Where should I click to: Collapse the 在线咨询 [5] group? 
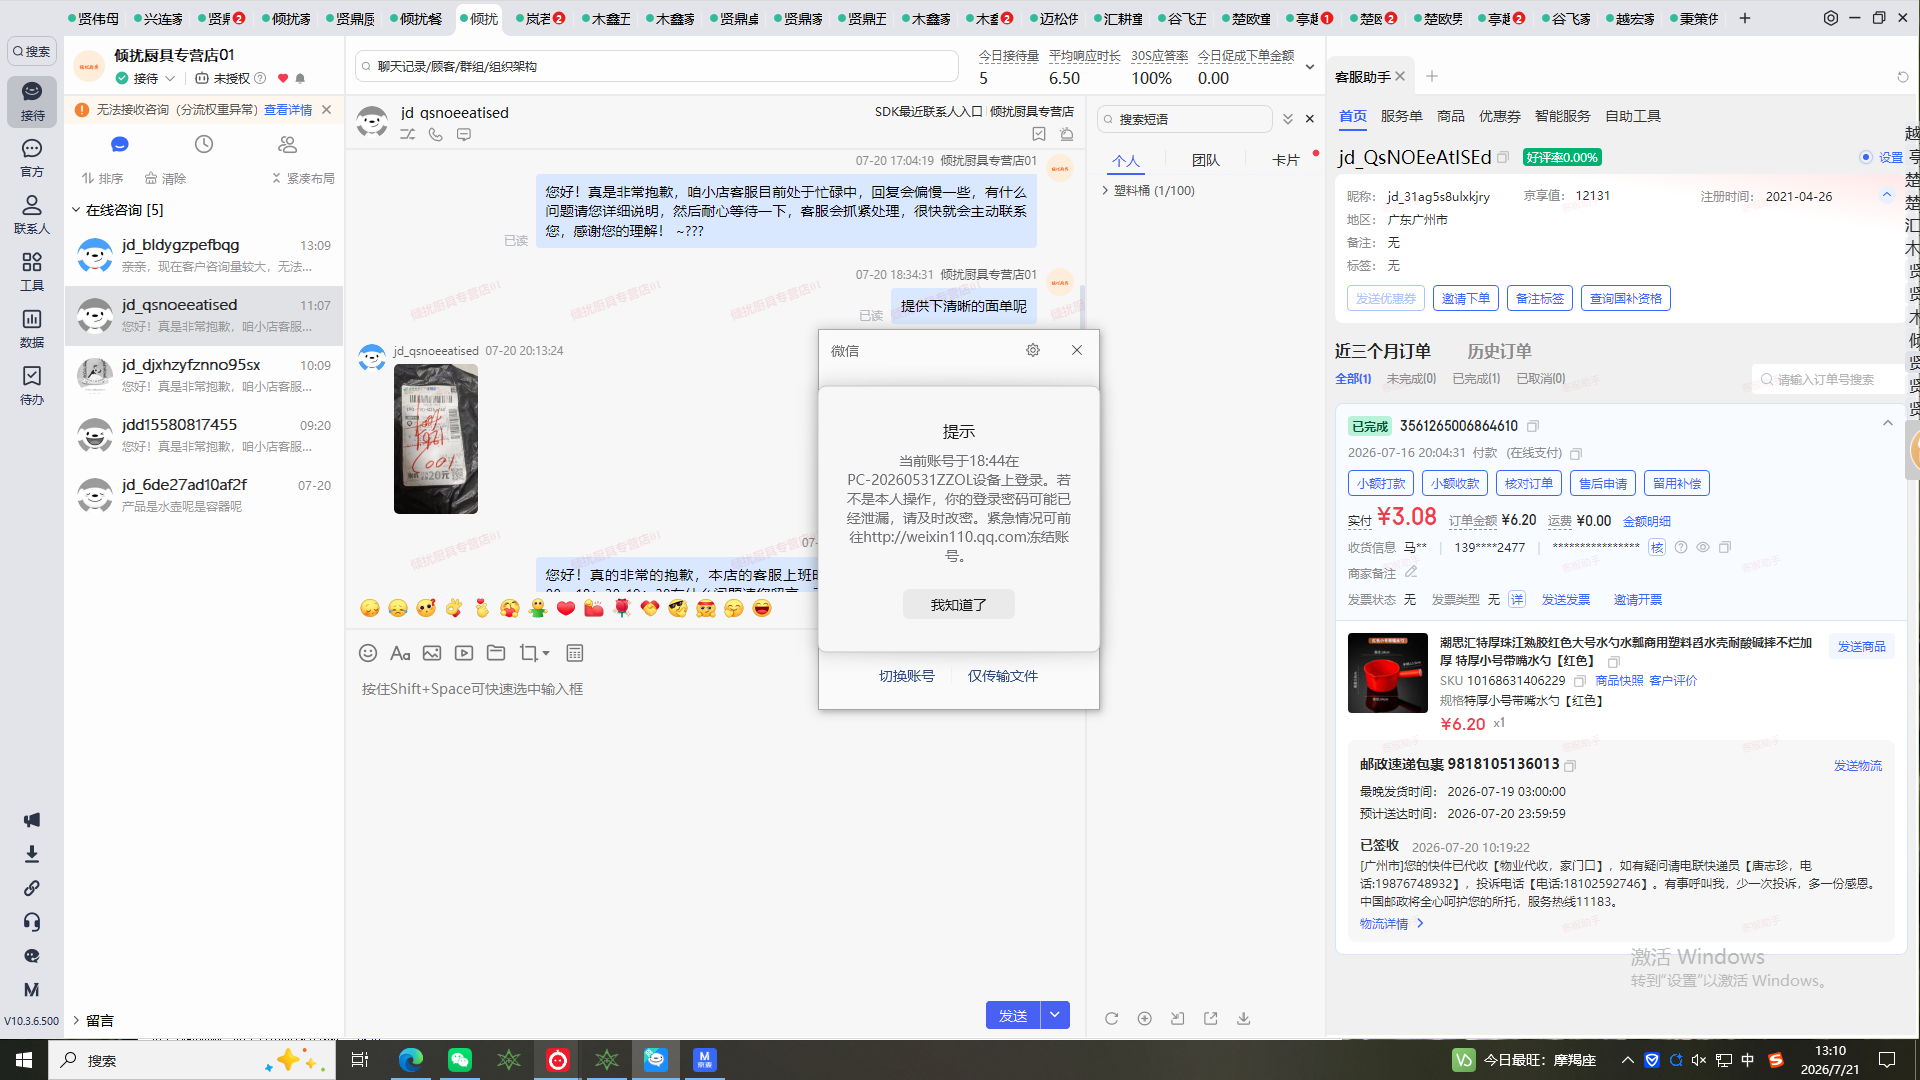[x=76, y=210]
